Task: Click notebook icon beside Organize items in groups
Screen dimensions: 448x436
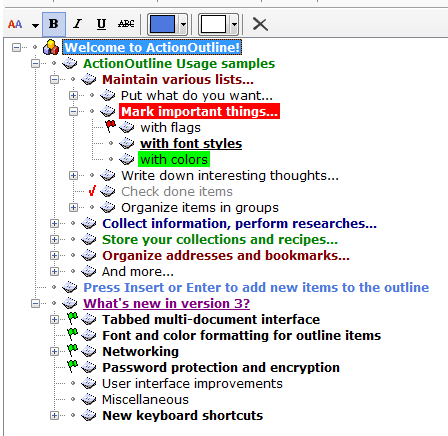Action: click(108, 207)
